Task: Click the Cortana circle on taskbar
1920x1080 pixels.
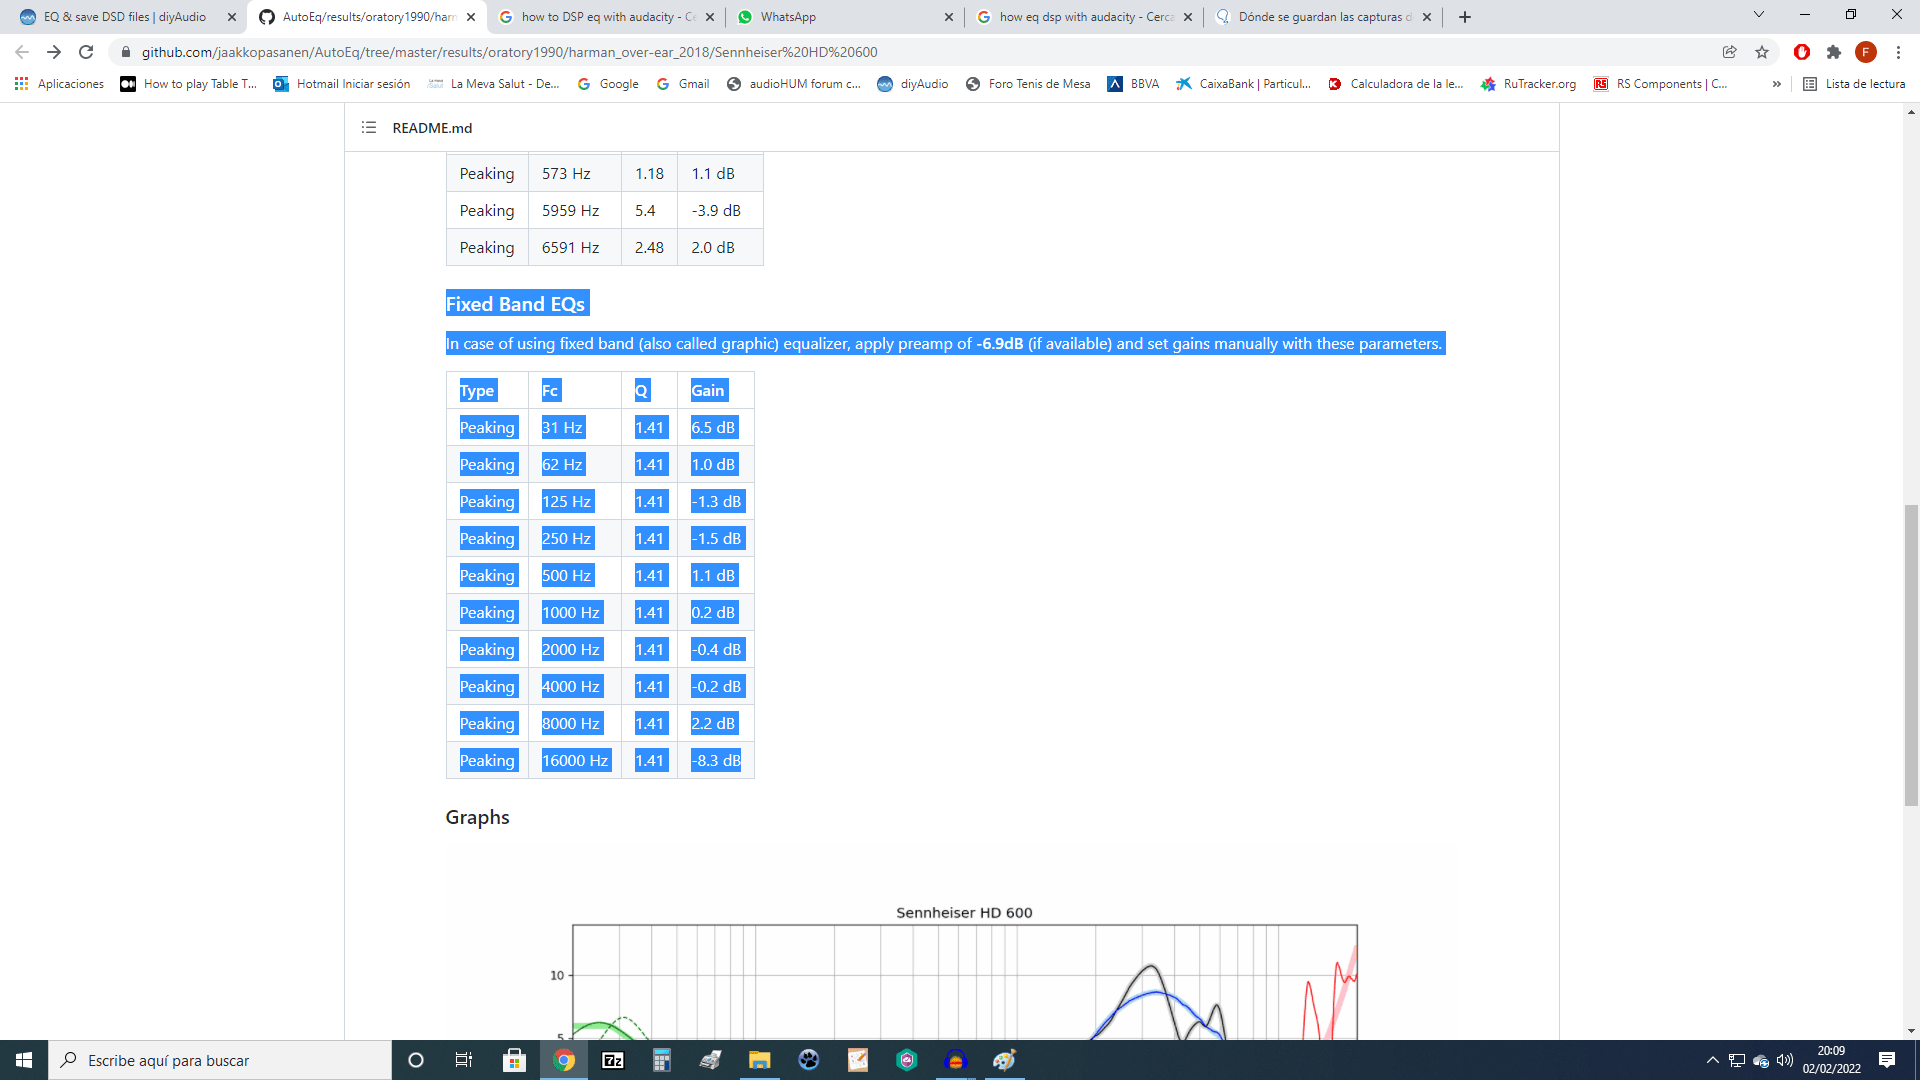Action: (x=416, y=1060)
